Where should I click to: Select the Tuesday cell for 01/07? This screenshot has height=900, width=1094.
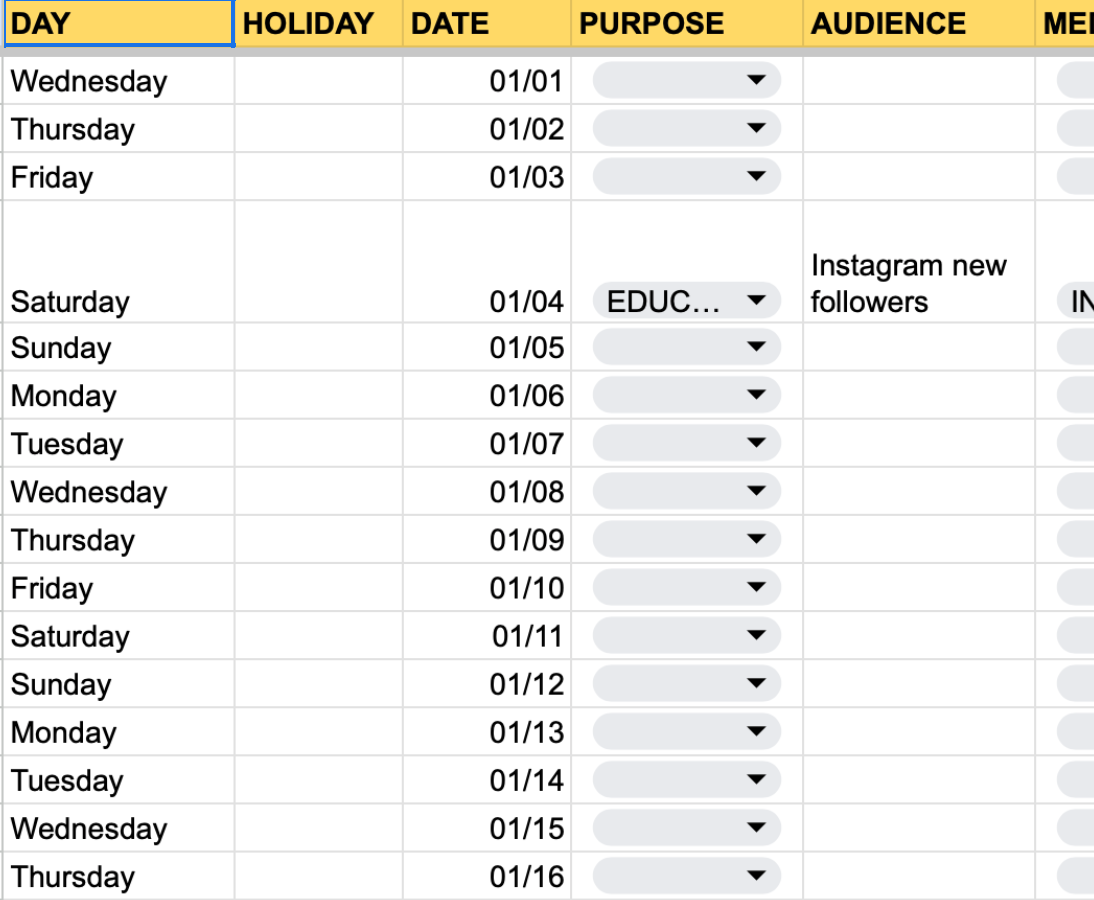point(119,443)
